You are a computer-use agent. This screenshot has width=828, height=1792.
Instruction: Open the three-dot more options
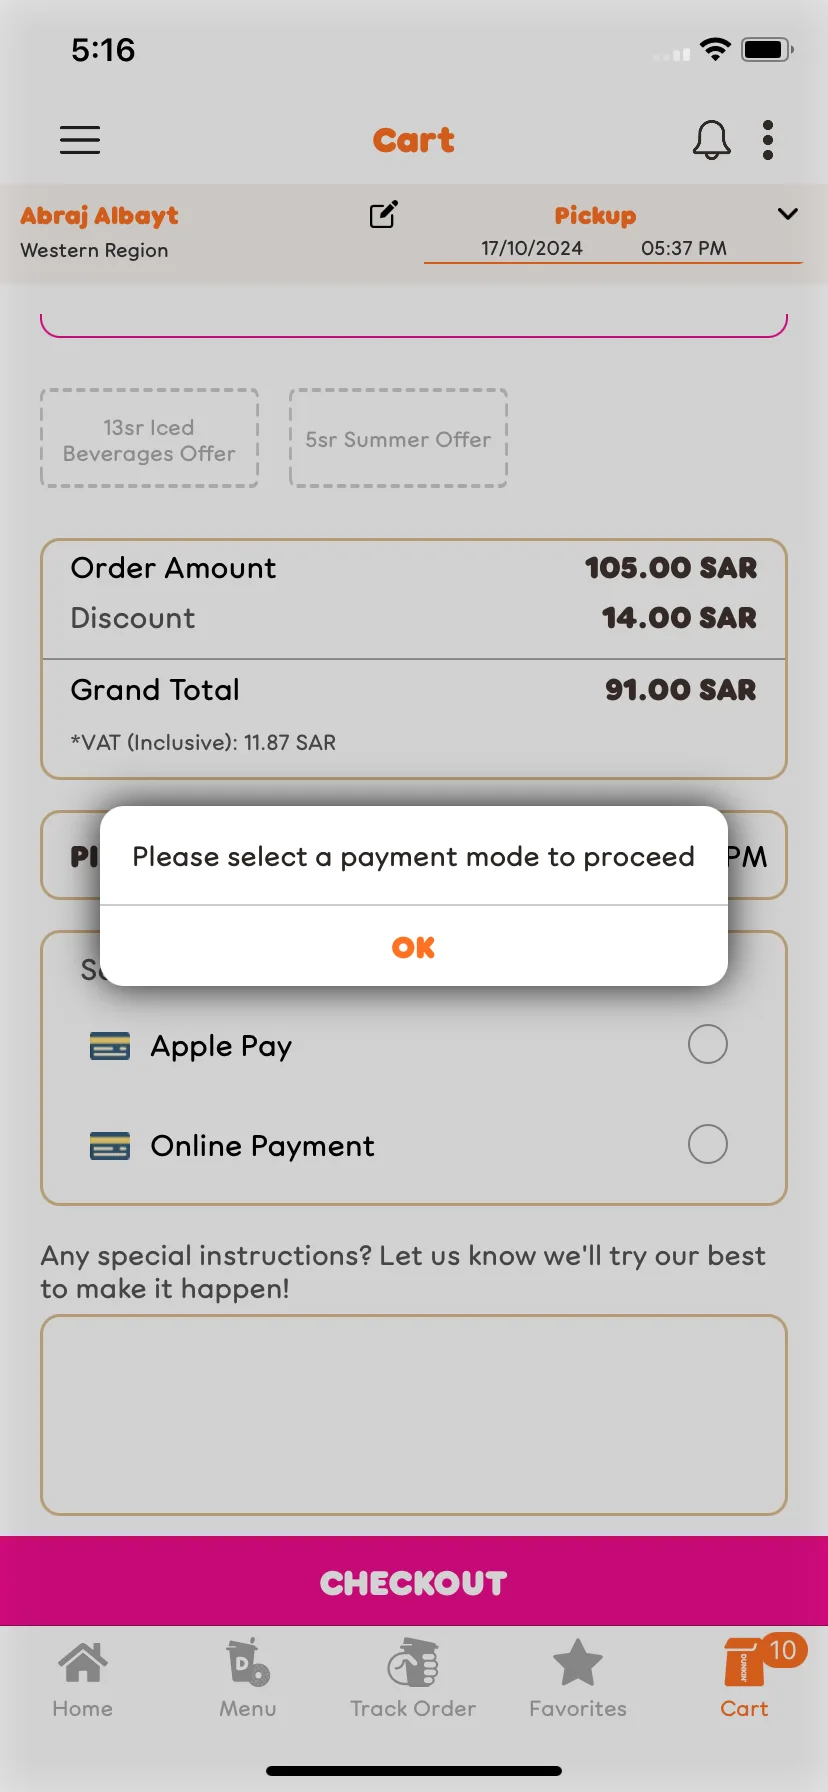click(768, 140)
